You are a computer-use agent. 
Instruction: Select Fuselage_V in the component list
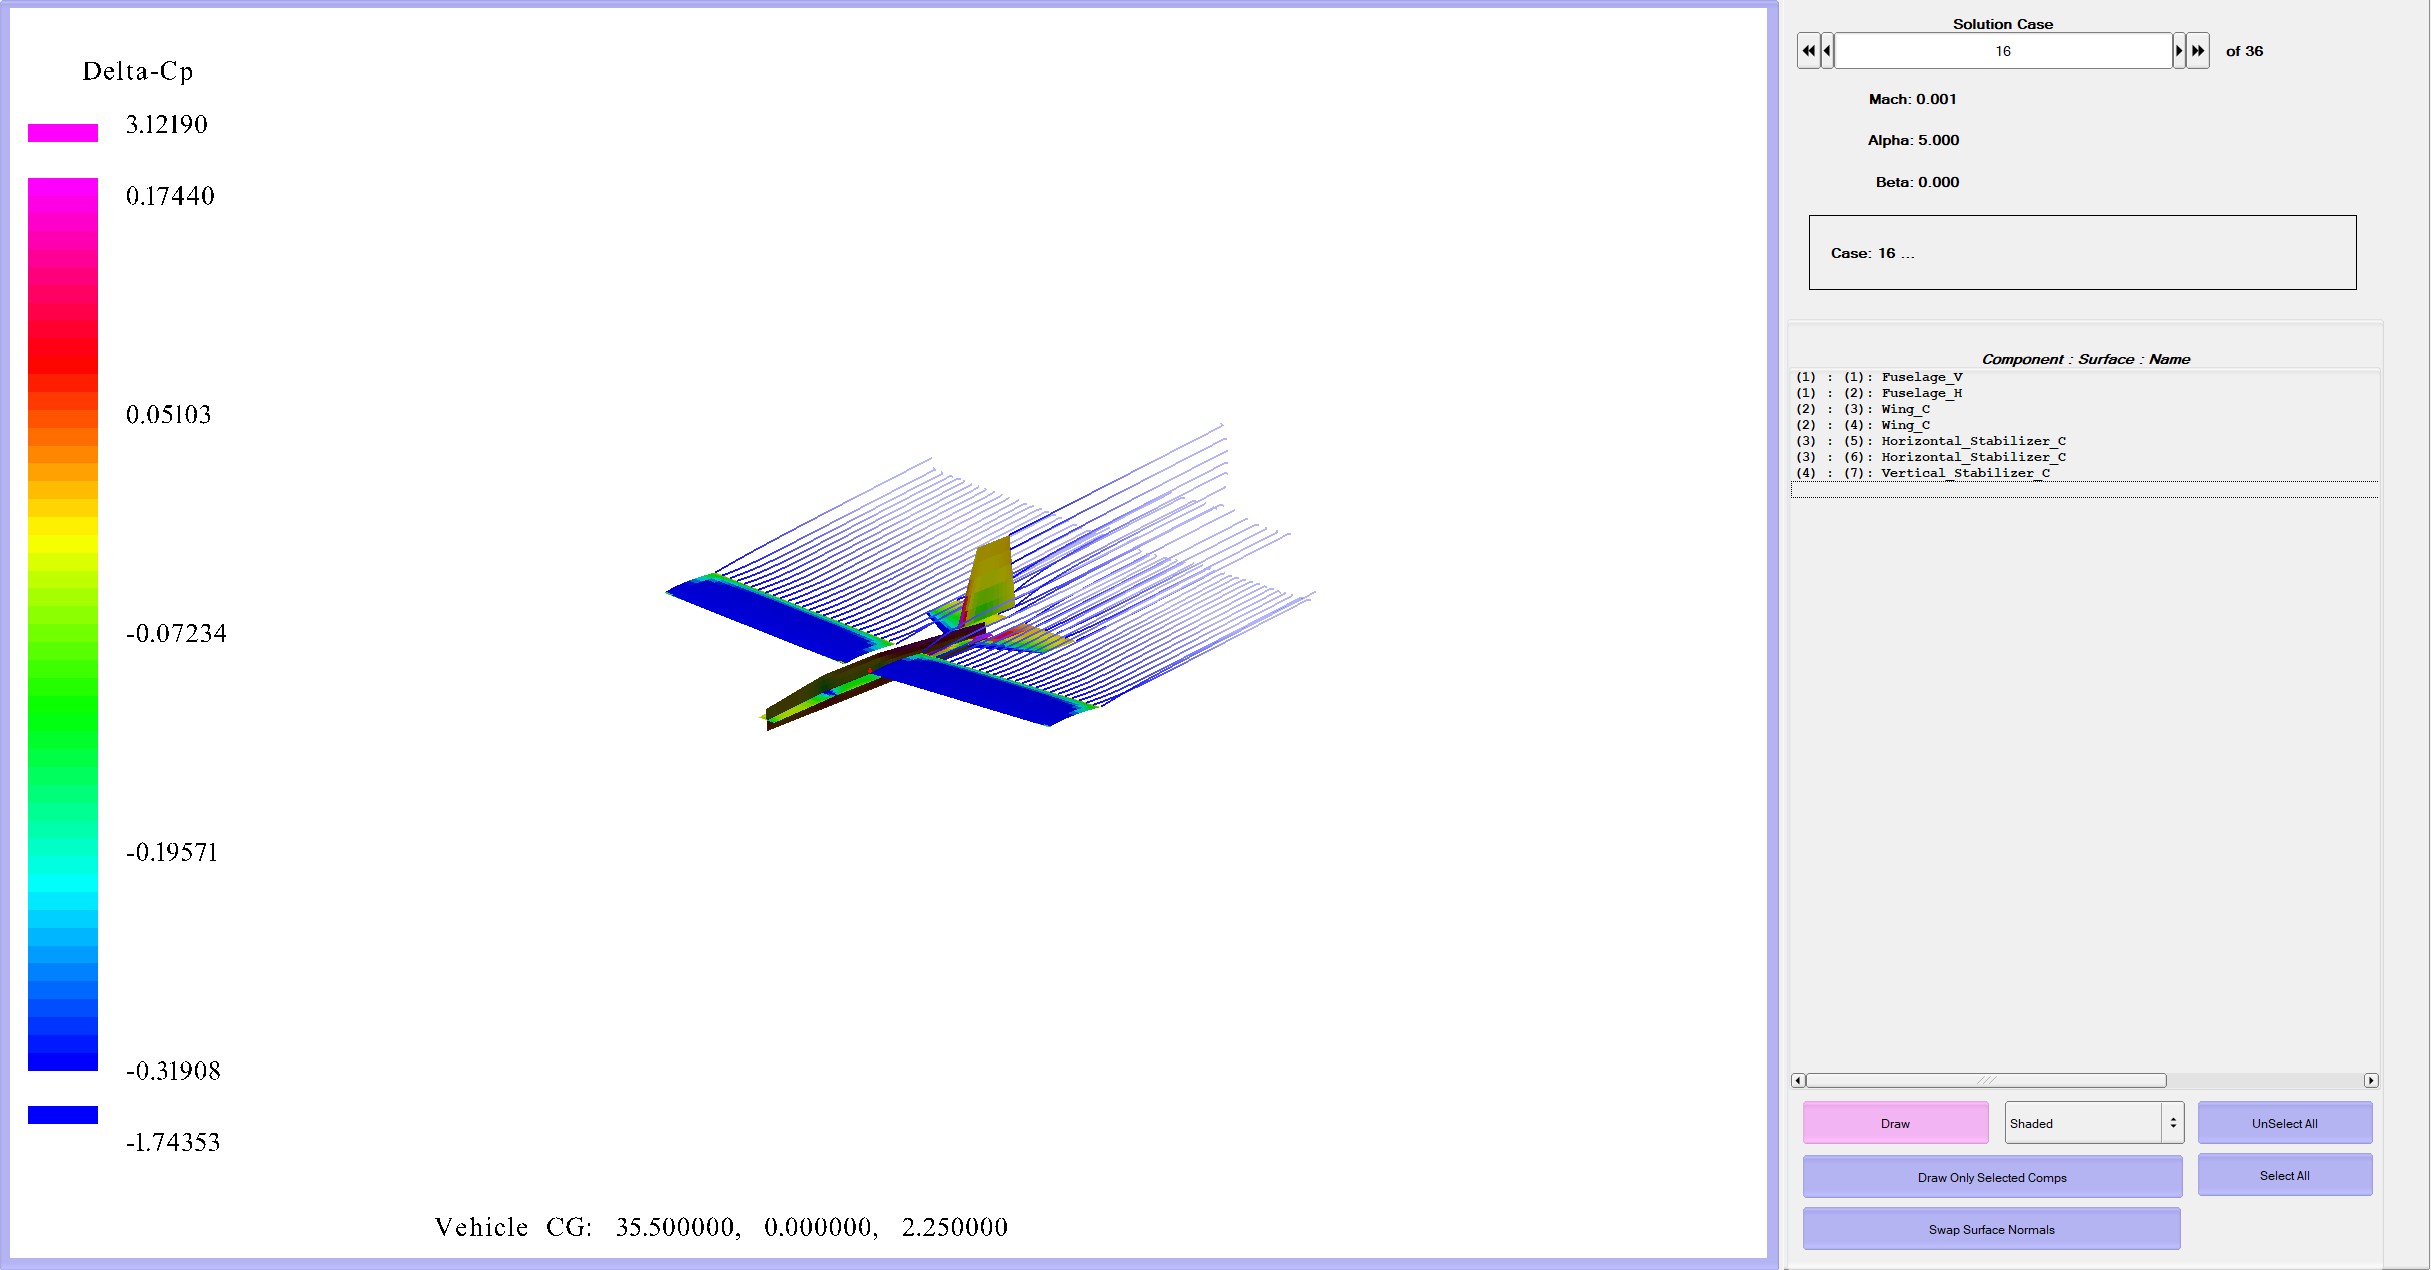click(x=1921, y=377)
